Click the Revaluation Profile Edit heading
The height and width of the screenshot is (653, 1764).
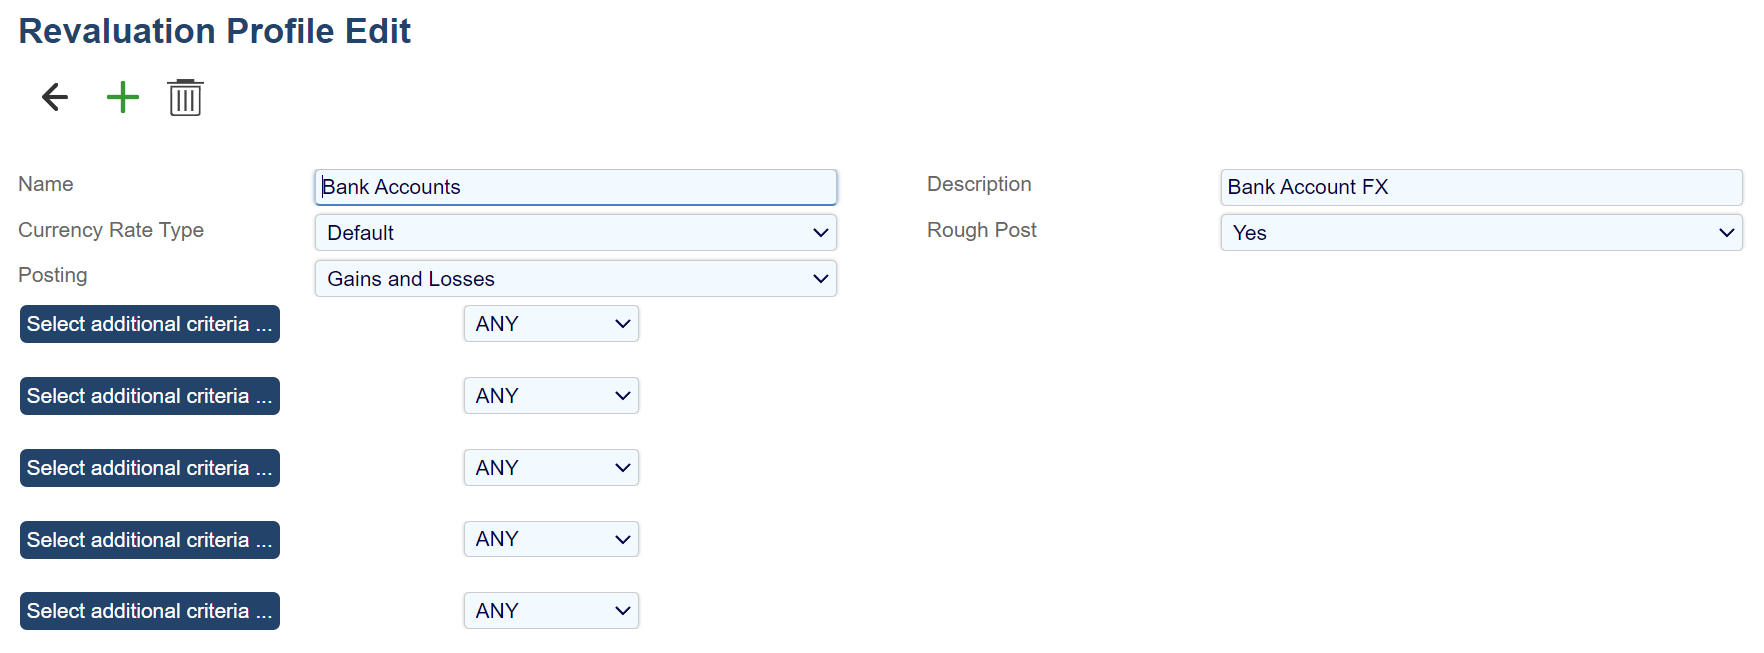pyautogui.click(x=214, y=31)
